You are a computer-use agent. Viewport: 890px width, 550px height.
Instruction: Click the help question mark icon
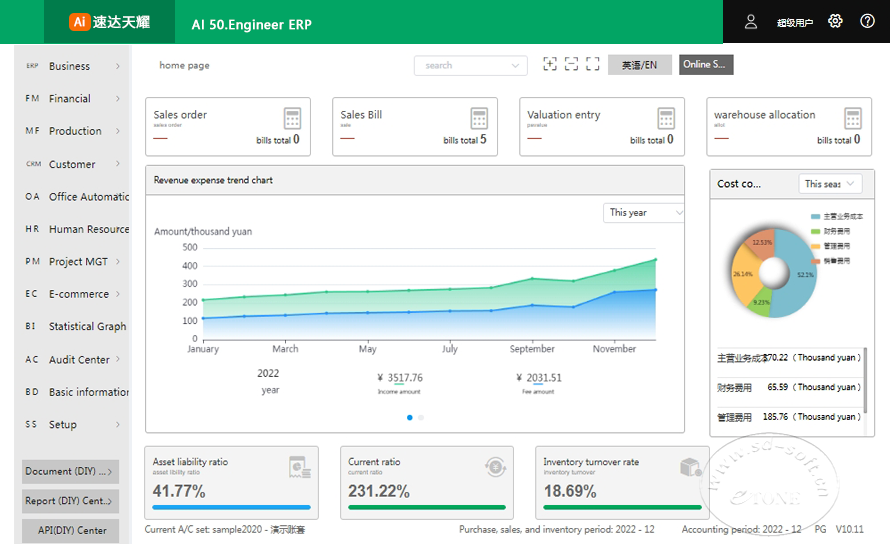(867, 22)
